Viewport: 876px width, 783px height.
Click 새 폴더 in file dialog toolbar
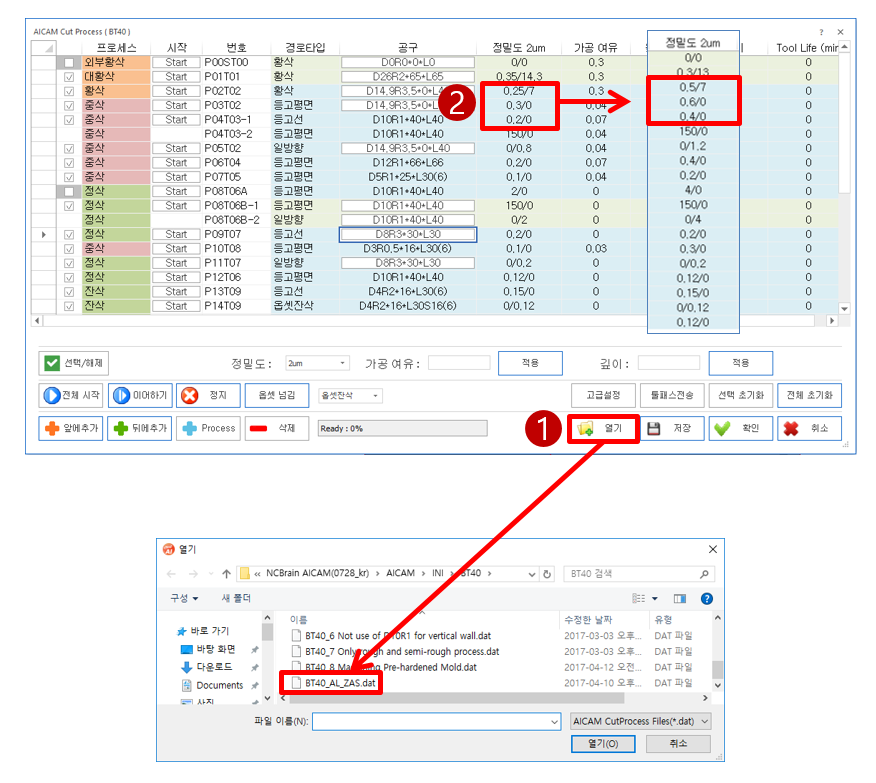tap(238, 598)
